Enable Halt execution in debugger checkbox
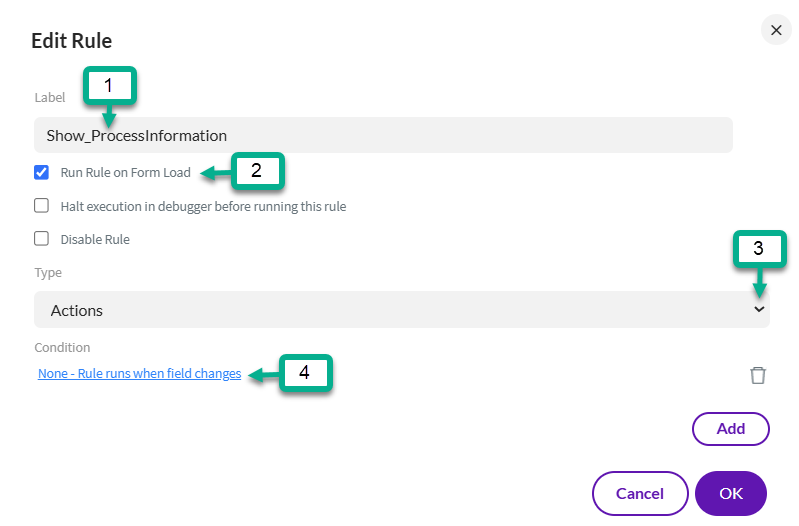The image size is (799, 526). [42, 206]
